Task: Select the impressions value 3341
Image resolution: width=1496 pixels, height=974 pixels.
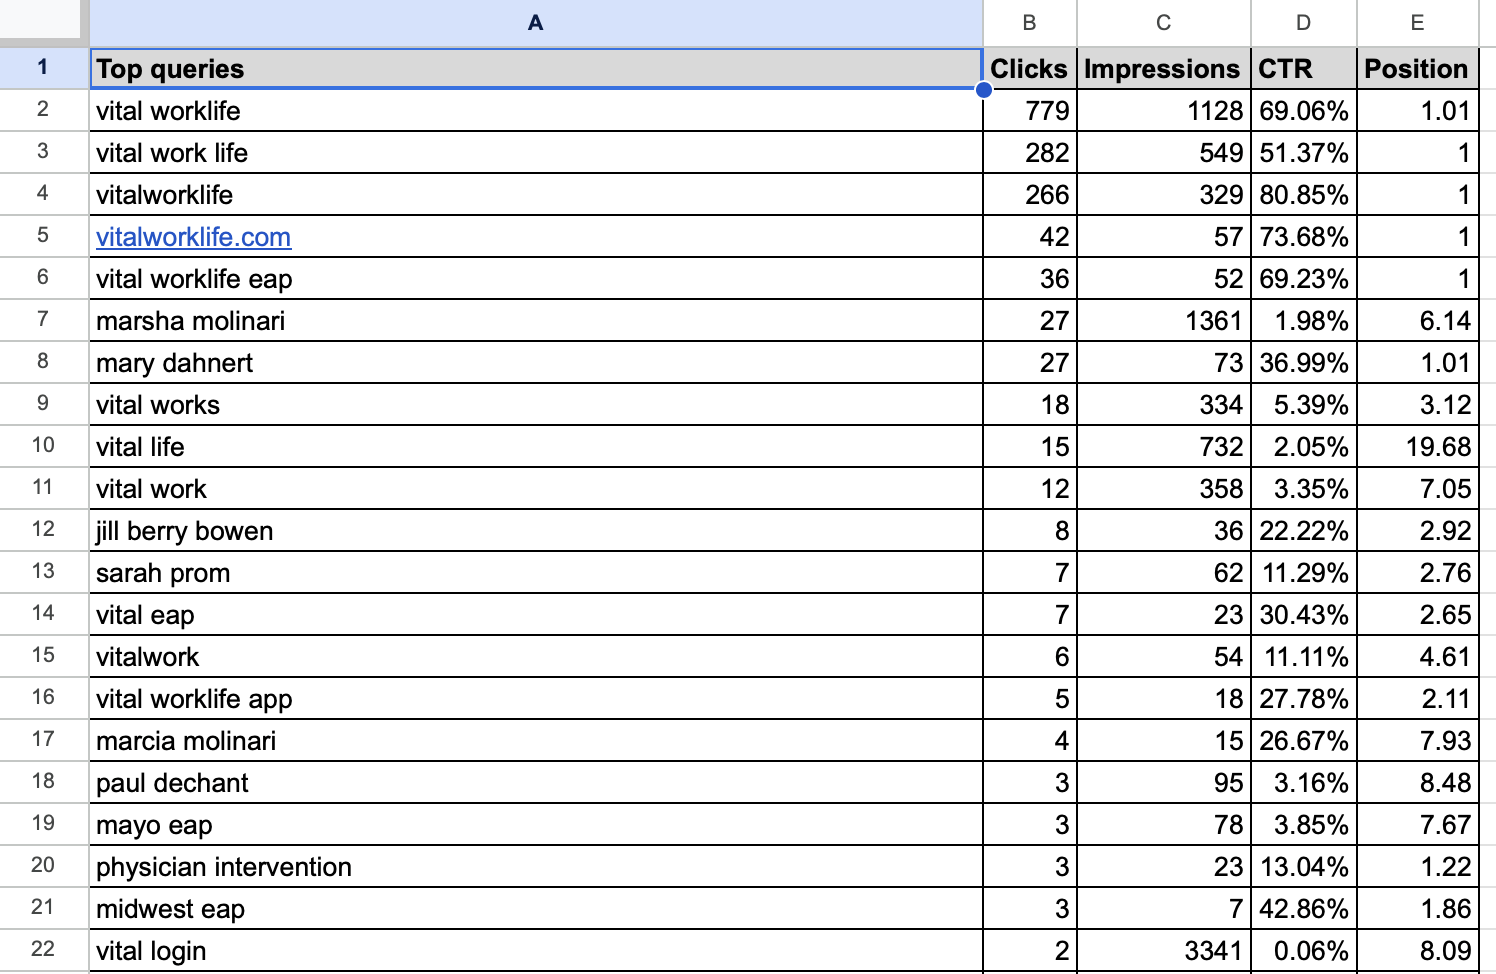Action: (x=1164, y=951)
